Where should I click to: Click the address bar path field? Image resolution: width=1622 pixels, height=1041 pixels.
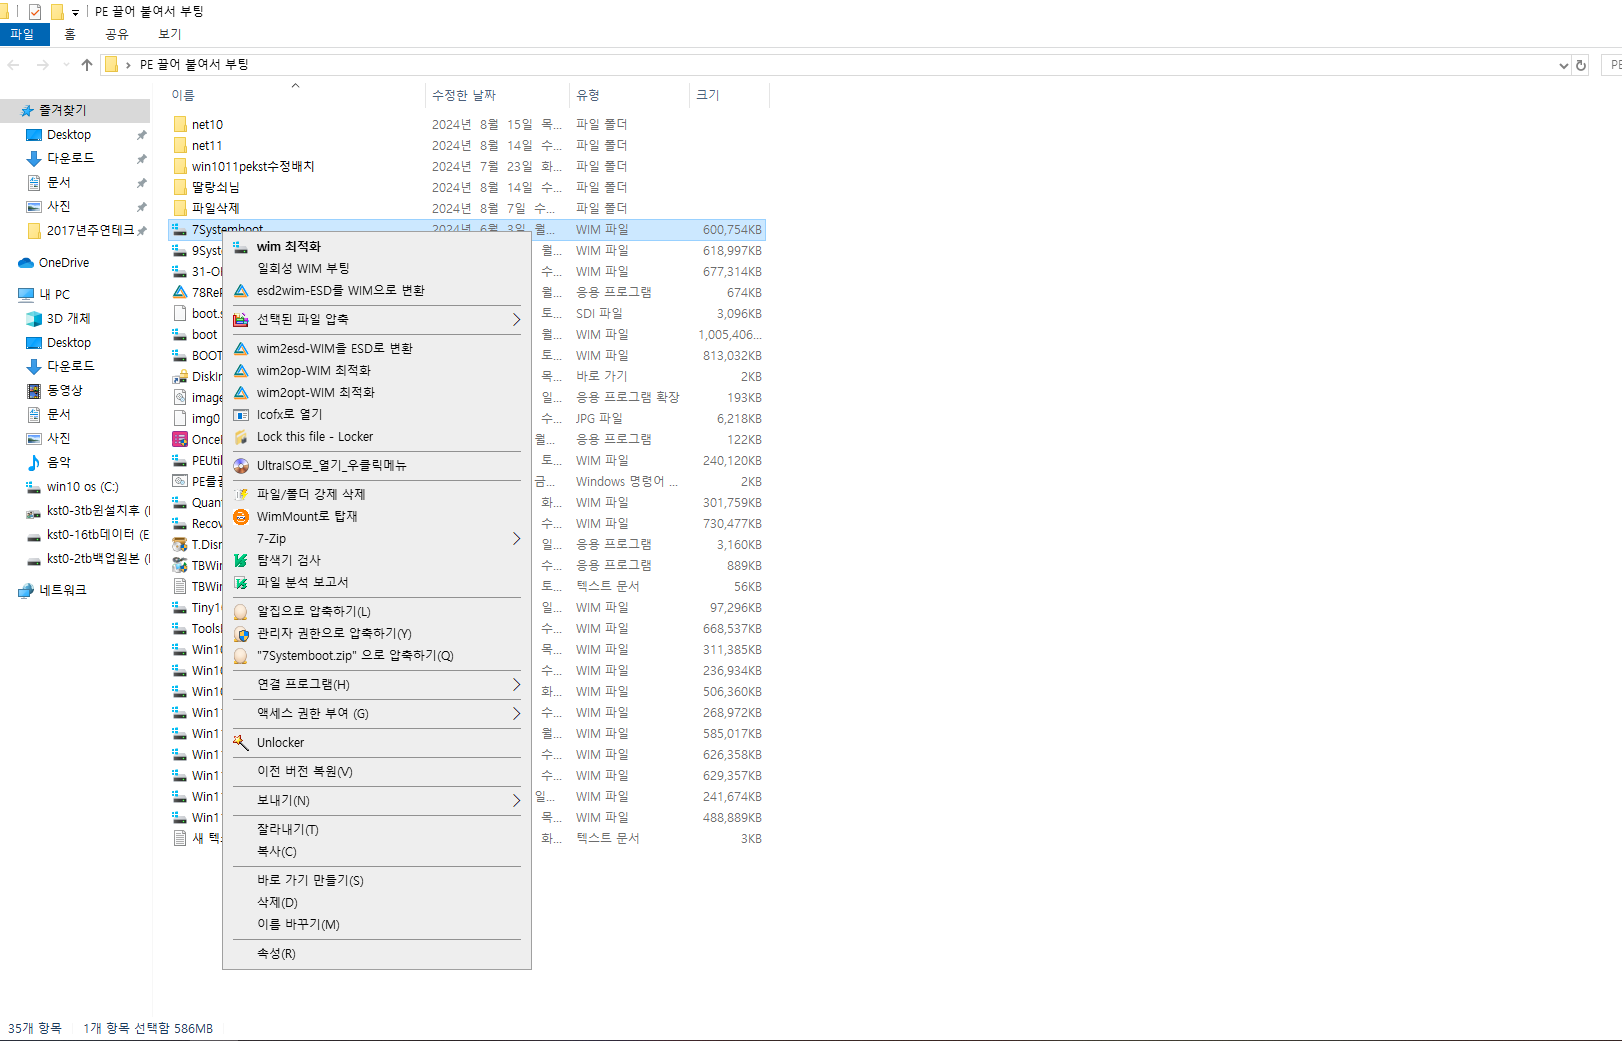point(836,65)
